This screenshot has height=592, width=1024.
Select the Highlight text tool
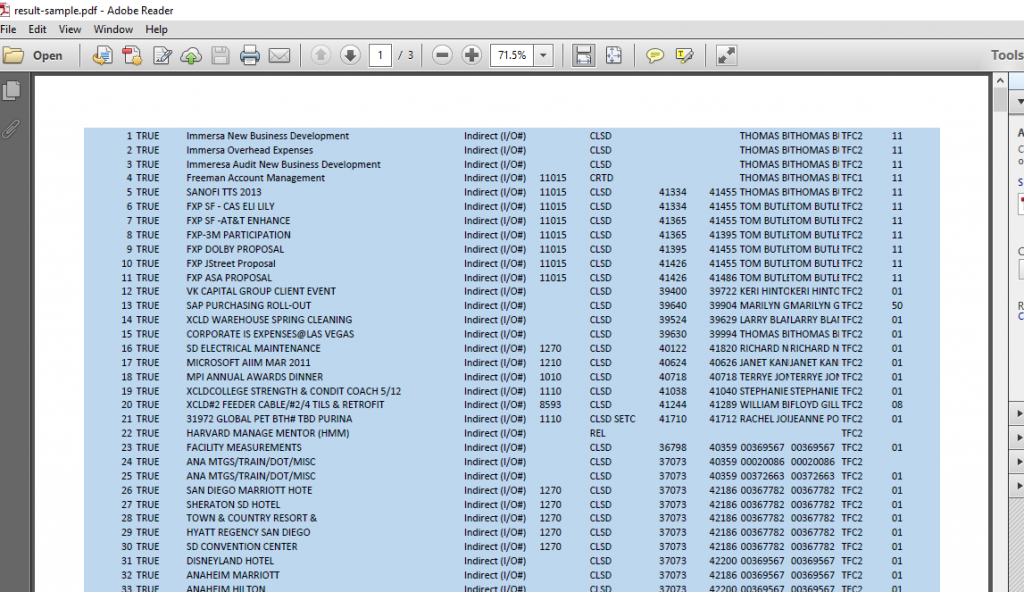click(x=685, y=56)
